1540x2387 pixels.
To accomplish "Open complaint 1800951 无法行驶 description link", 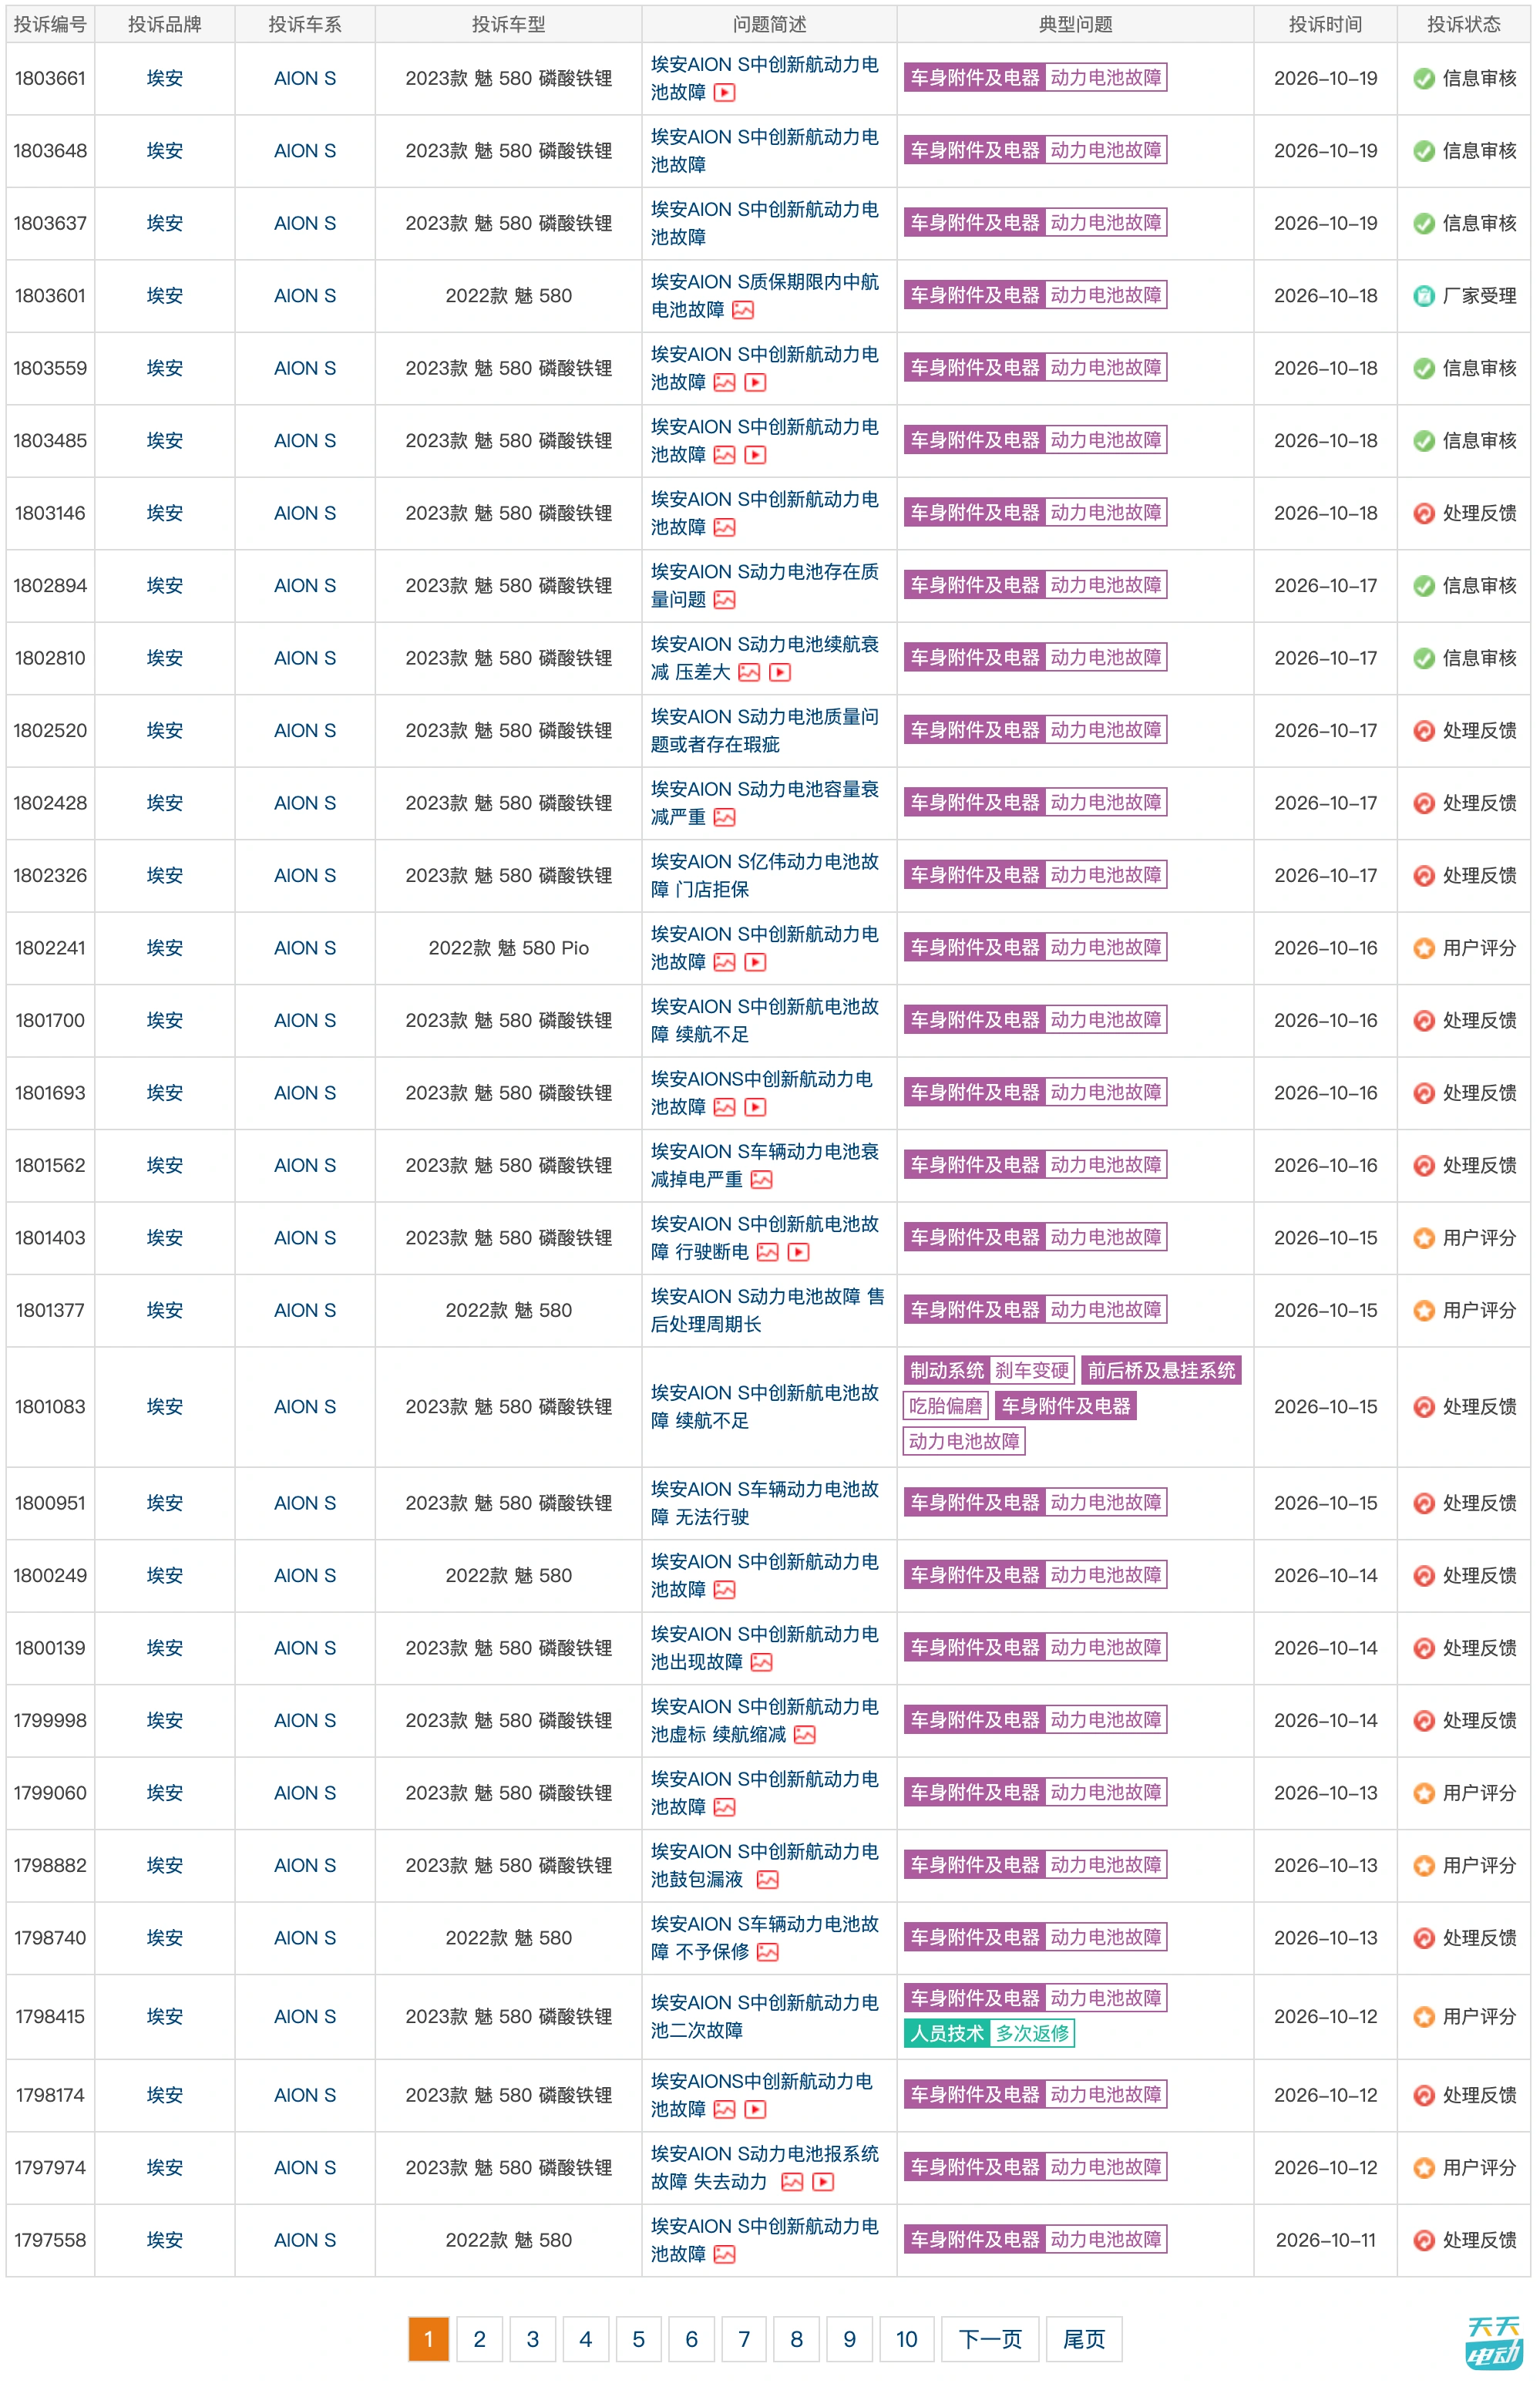I will 765,1503.
